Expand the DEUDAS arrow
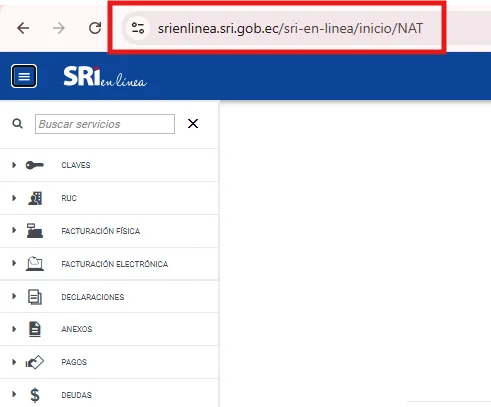This screenshot has height=407, width=491. (14, 394)
